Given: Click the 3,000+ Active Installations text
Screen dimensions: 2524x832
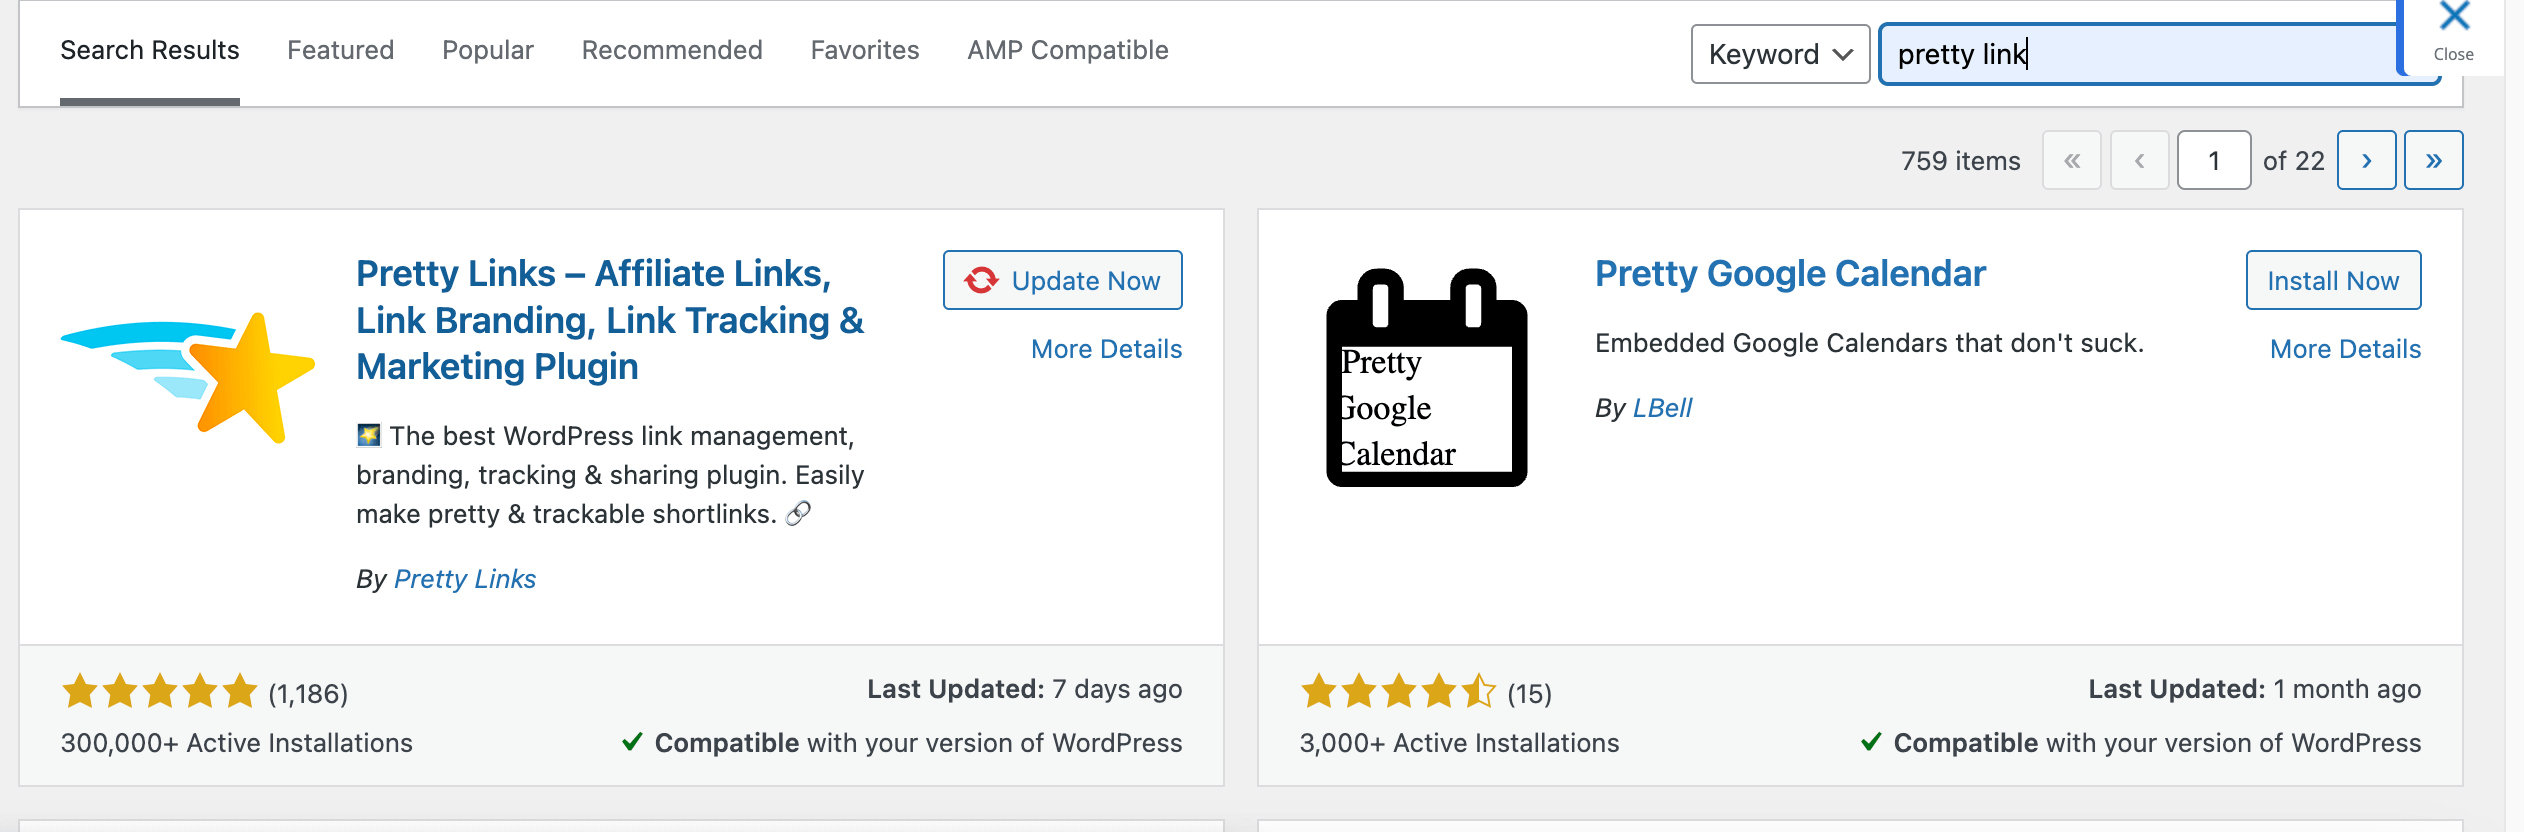Looking at the screenshot, I should [1460, 743].
